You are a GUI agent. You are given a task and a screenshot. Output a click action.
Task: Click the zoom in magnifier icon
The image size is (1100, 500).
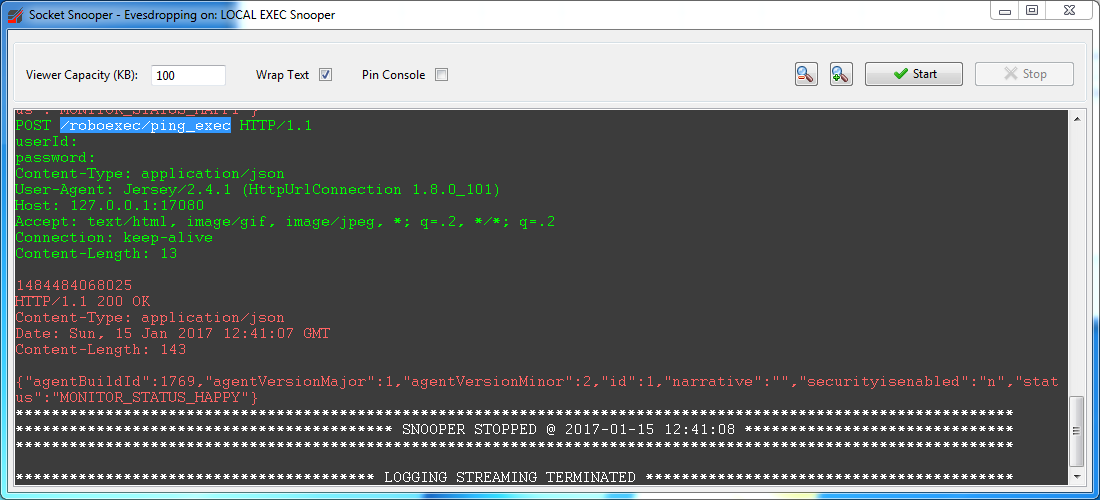click(x=840, y=74)
